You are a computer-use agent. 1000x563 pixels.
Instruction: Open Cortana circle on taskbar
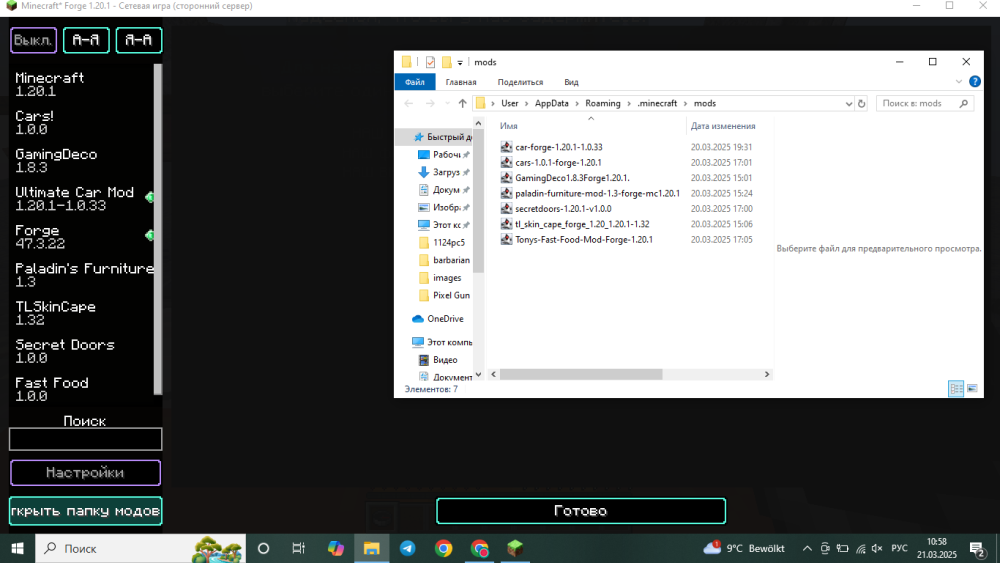(263, 548)
